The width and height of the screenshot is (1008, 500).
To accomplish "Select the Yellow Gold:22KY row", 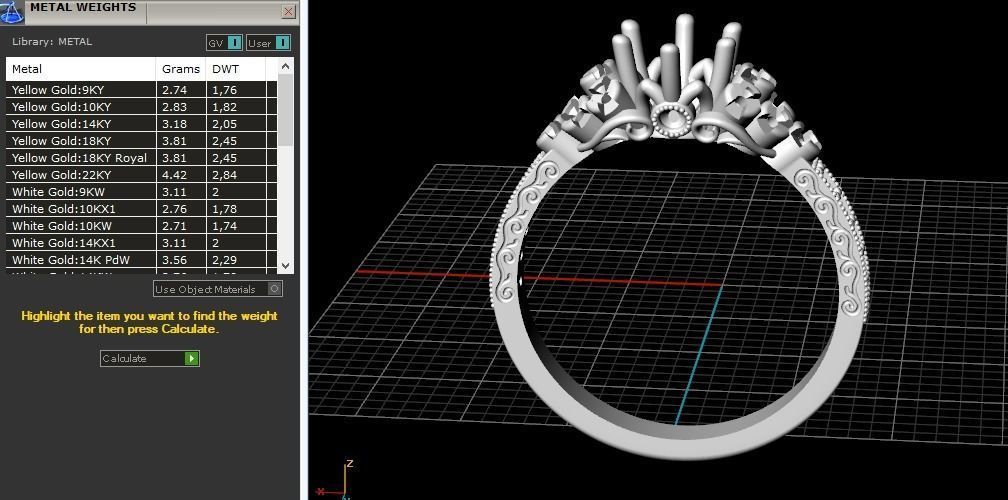I will 141,175.
